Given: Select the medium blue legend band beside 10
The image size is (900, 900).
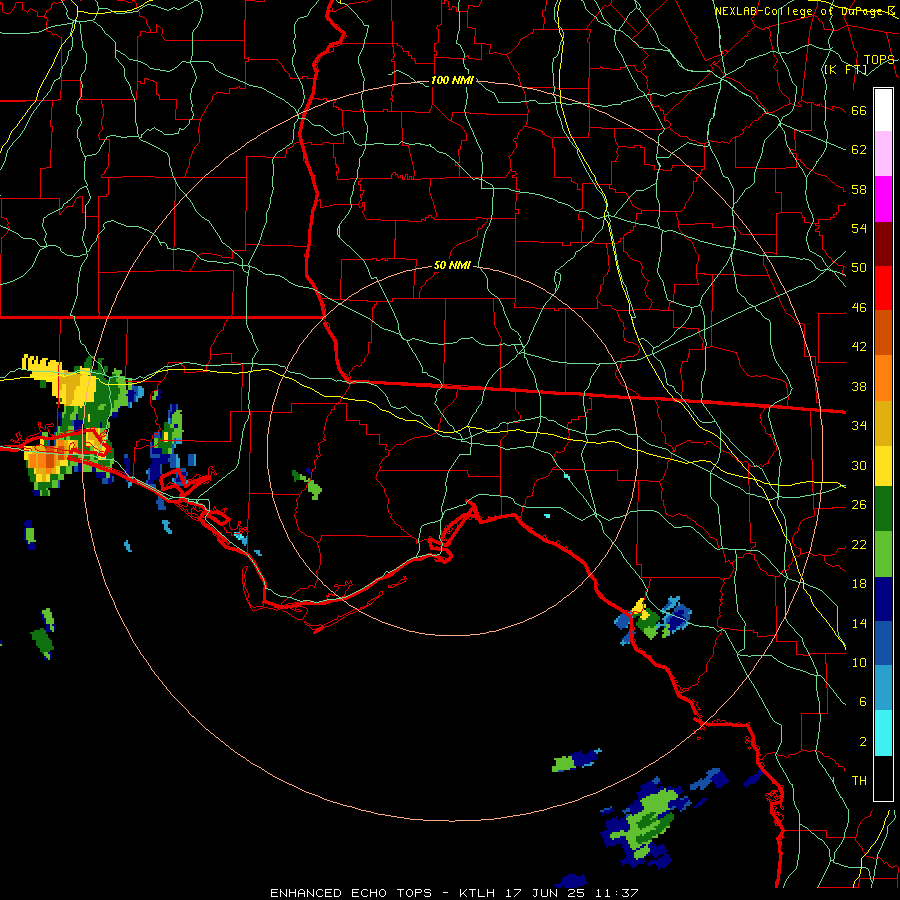Looking at the screenshot, I should pos(883,643).
